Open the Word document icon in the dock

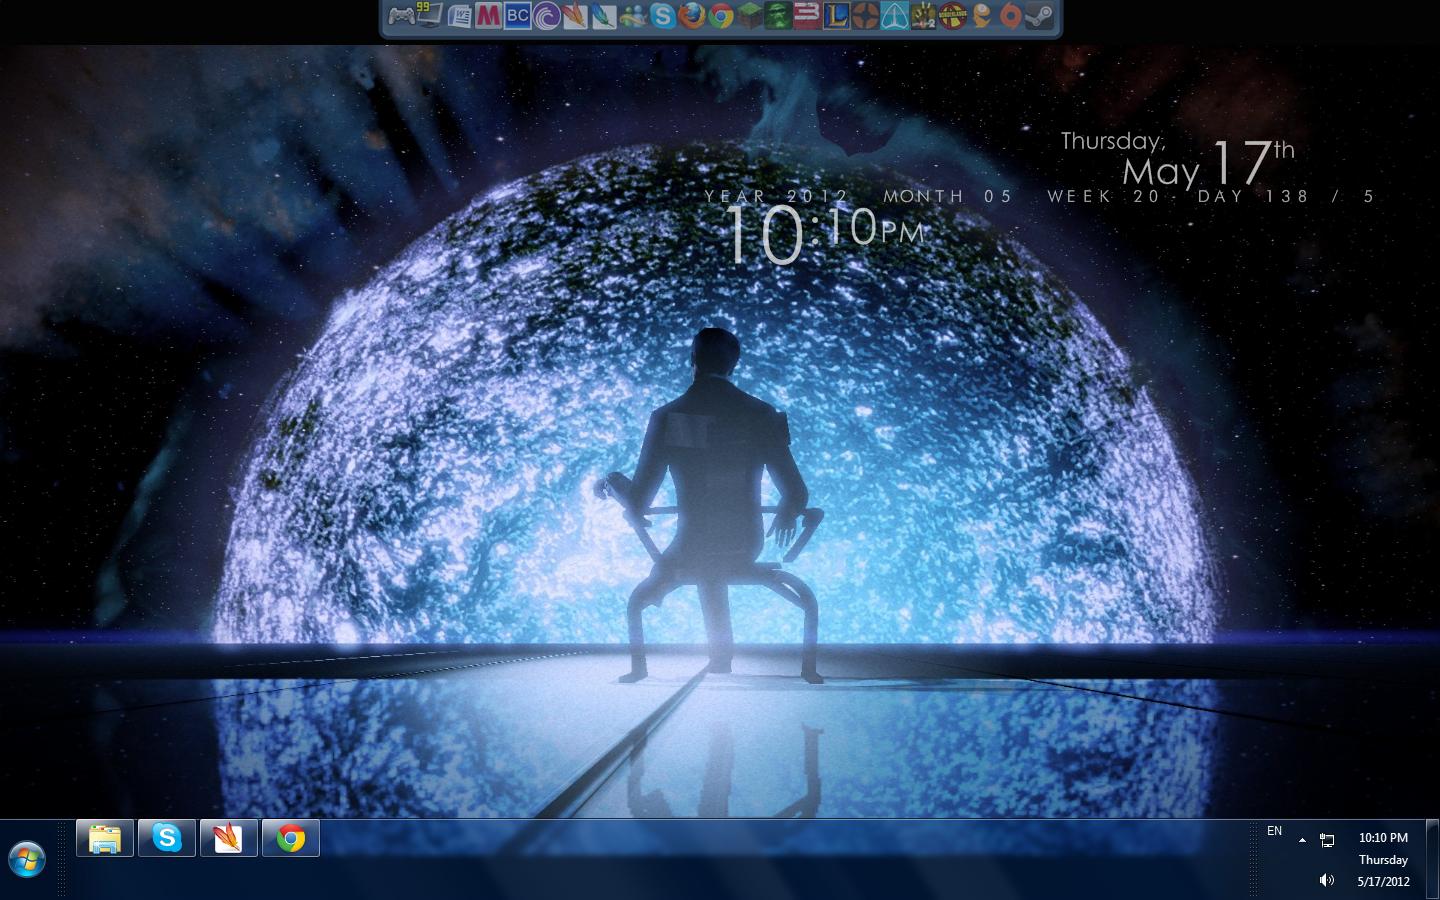[x=459, y=16]
